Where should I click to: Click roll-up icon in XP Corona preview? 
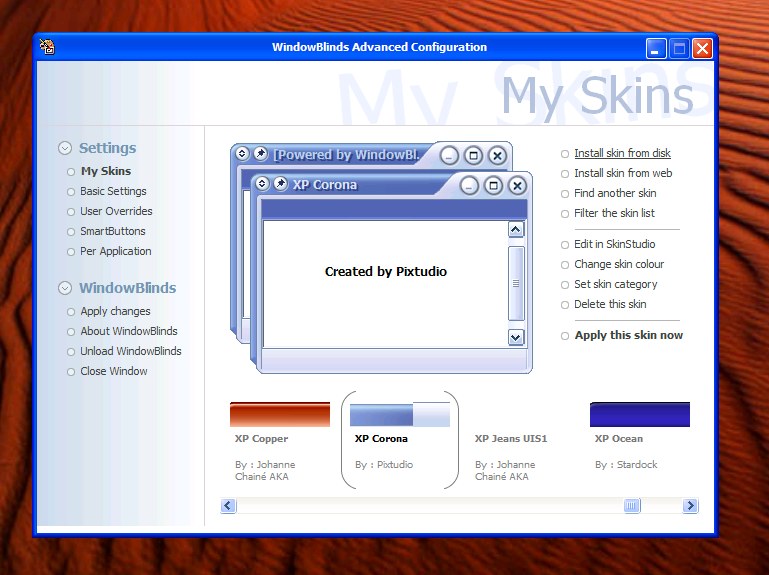(x=262, y=183)
